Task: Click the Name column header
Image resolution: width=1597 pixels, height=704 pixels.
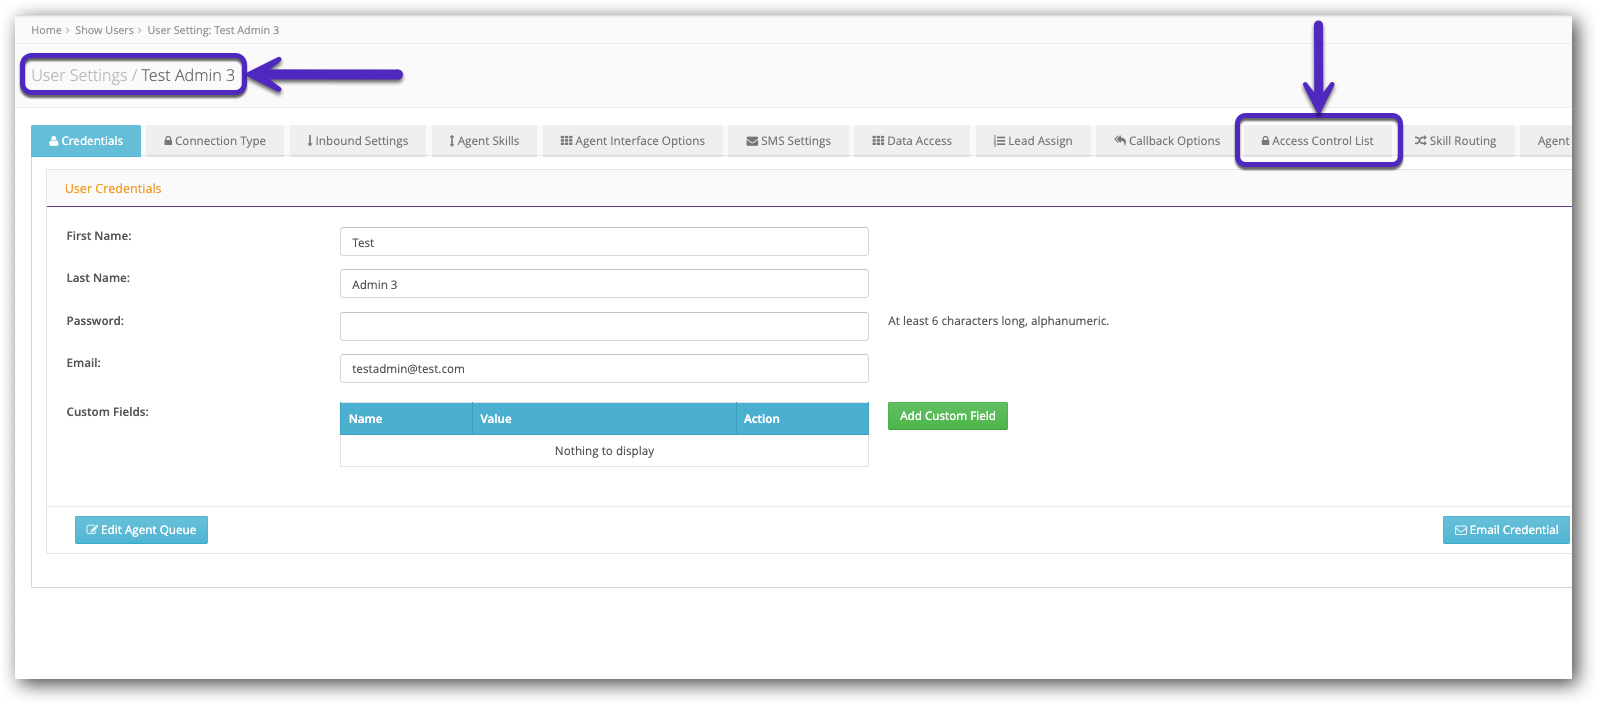Action: [x=406, y=419]
